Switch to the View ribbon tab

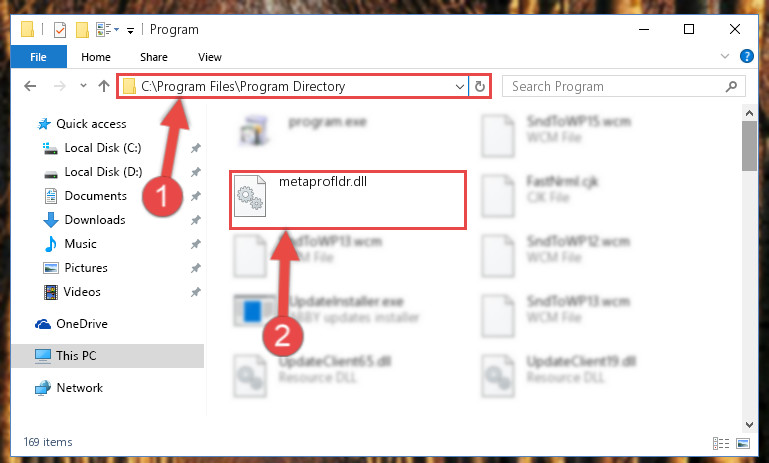(x=210, y=57)
